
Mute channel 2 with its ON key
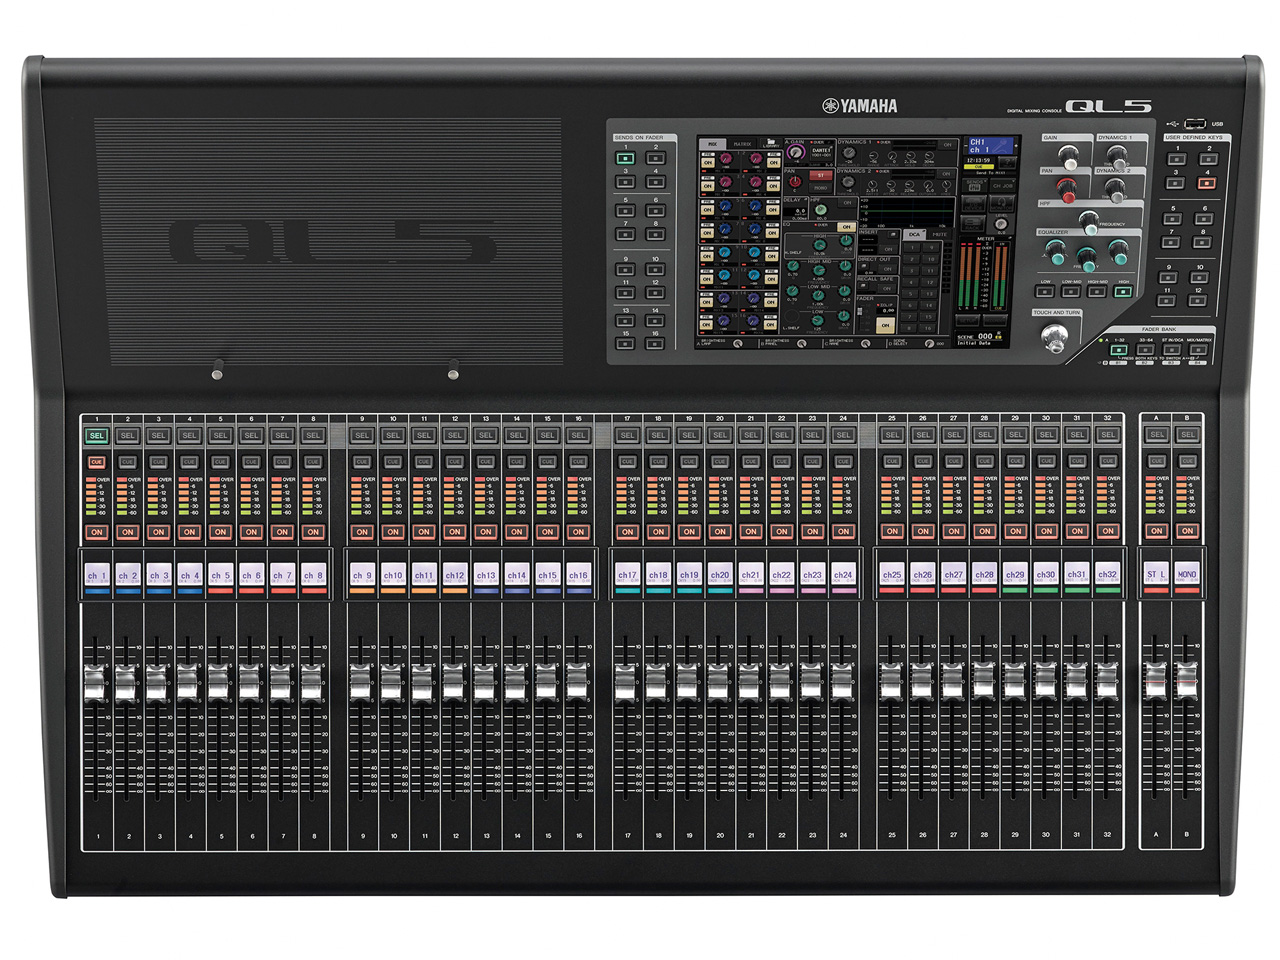[128, 531]
